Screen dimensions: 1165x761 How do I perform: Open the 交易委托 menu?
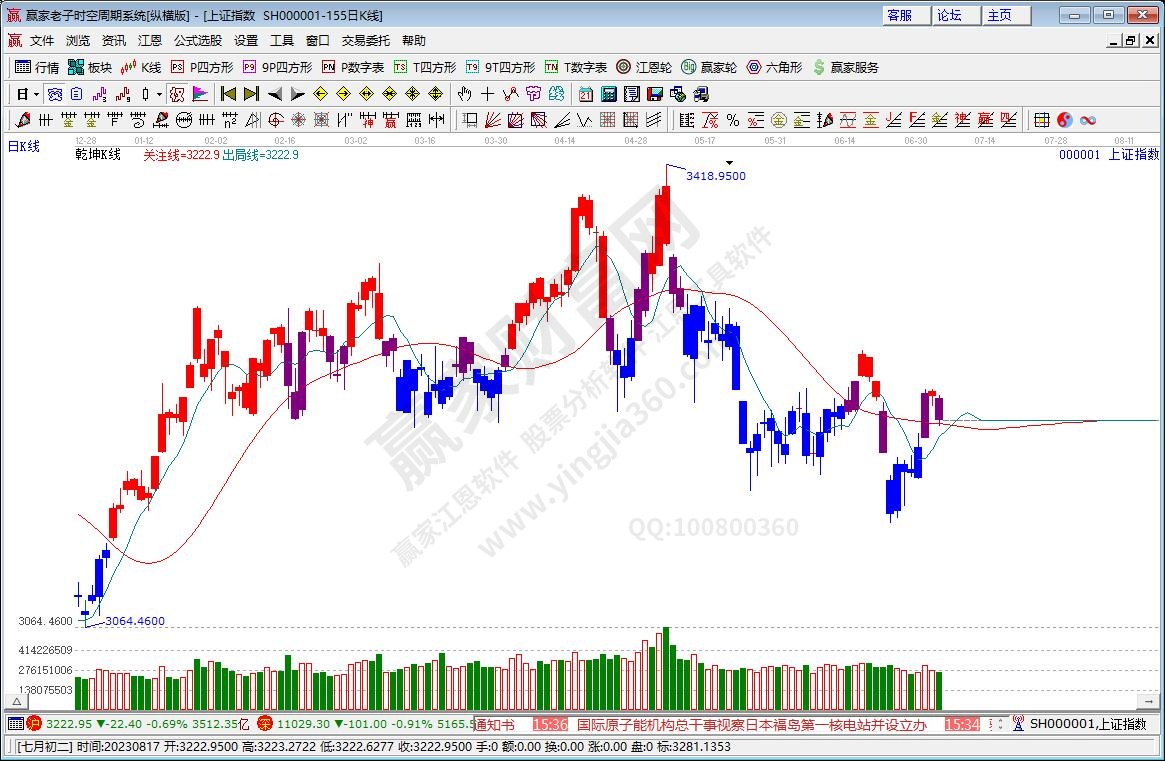pyautogui.click(x=365, y=41)
